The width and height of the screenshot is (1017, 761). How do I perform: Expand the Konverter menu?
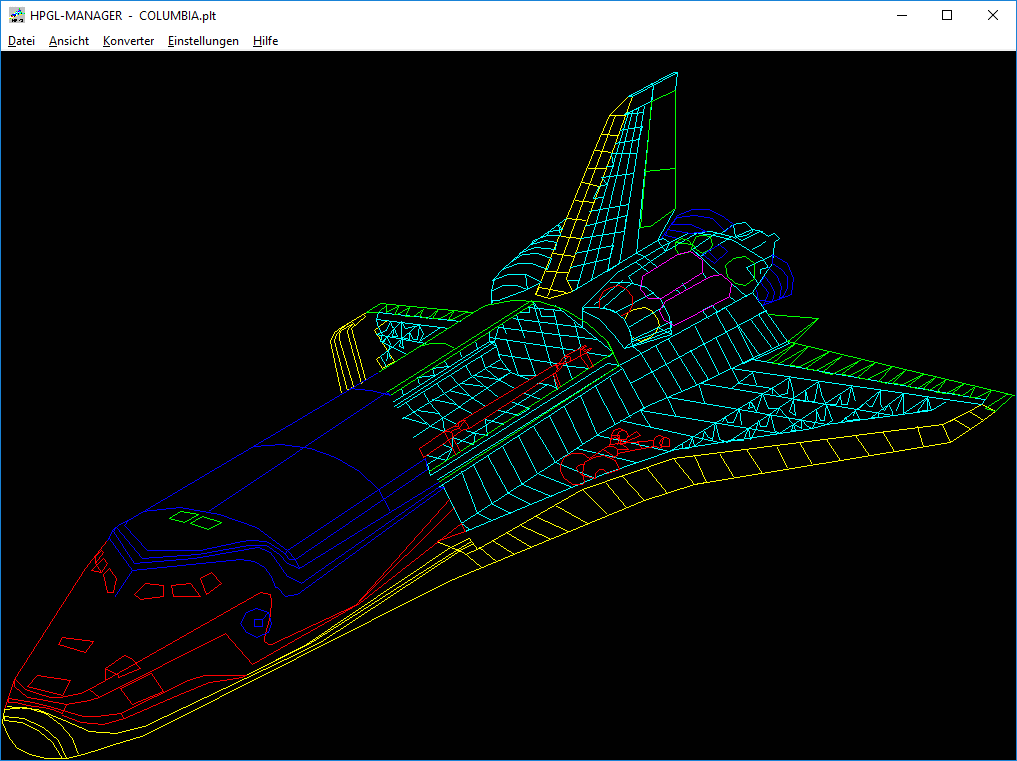(x=128, y=41)
